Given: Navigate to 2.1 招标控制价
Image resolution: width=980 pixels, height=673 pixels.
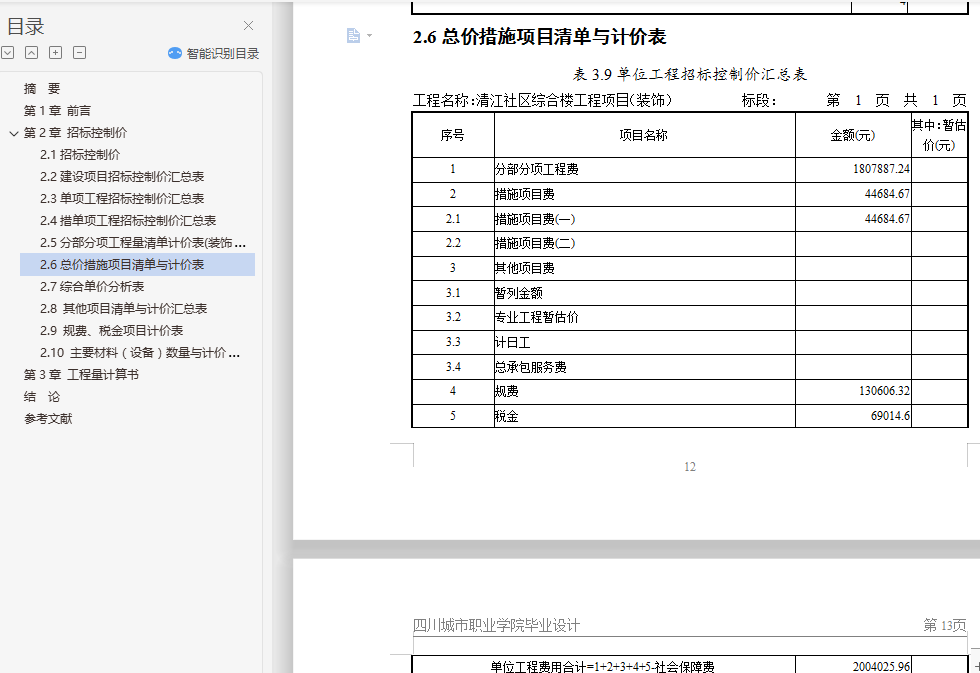Looking at the screenshot, I should [x=80, y=154].
